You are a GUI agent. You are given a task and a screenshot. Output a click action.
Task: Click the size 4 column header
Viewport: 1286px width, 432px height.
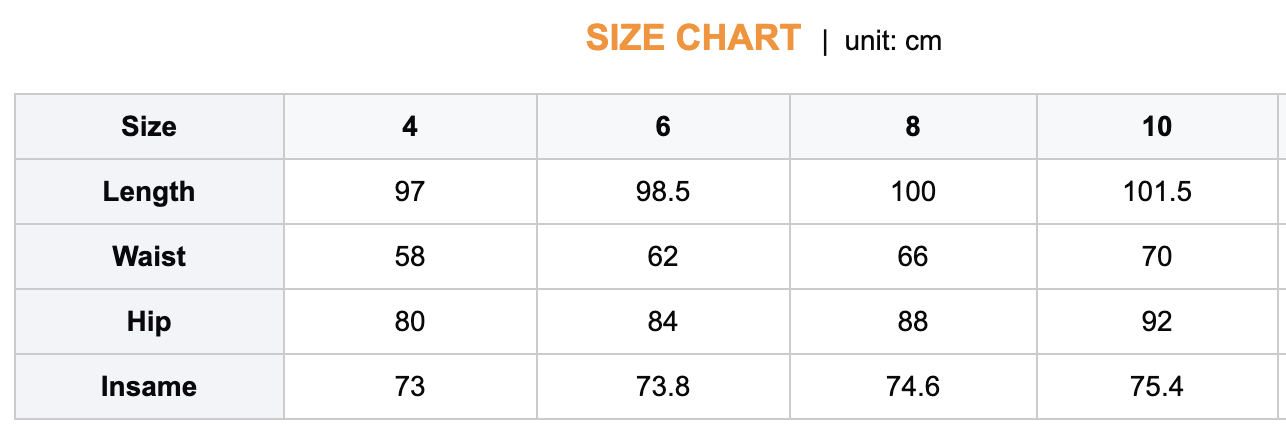pos(410,127)
